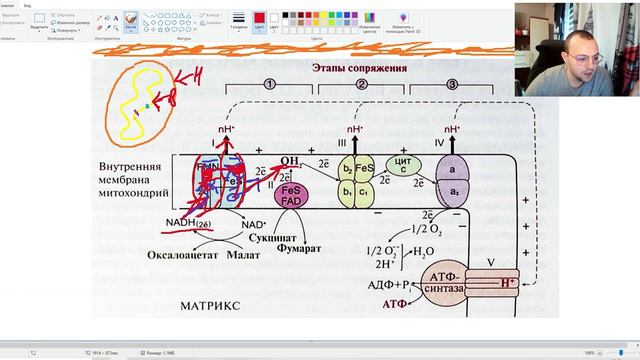This screenshot has height=360, width=640.
Task: Choose the right arrow shape
Action: point(174,22)
